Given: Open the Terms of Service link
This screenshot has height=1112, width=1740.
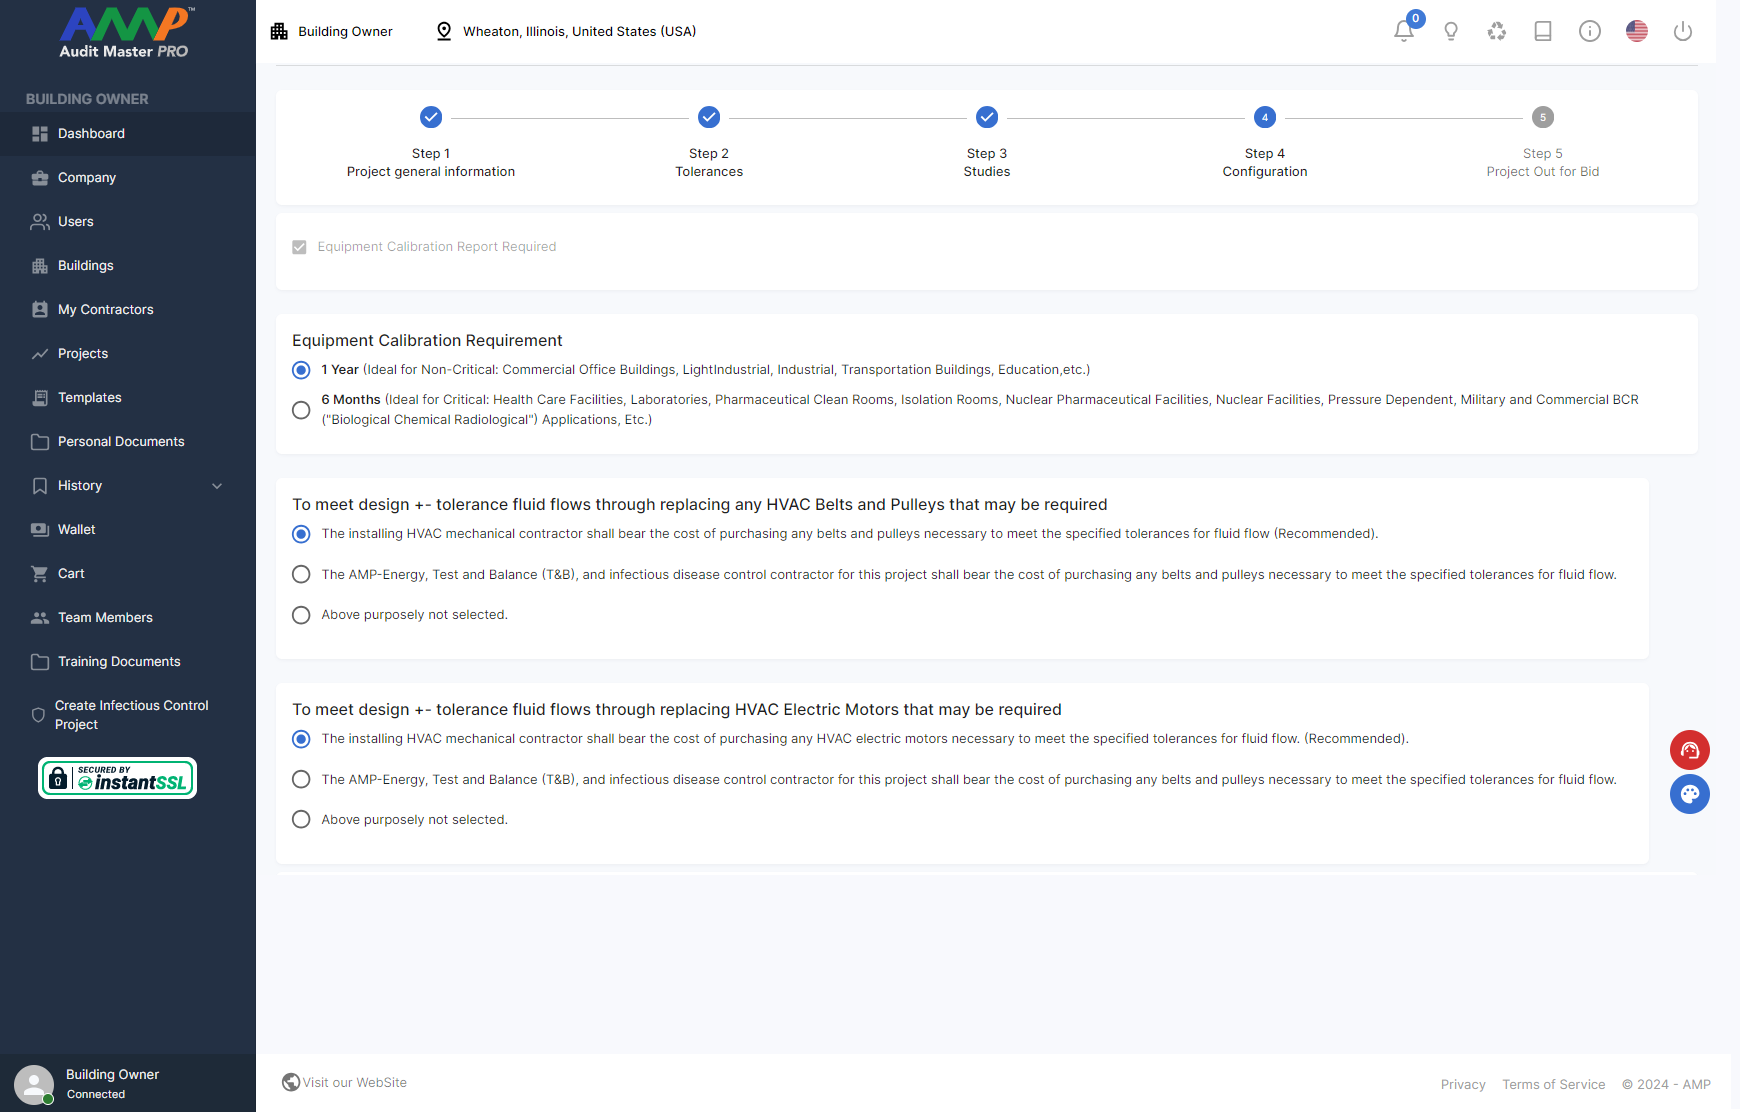Looking at the screenshot, I should click(x=1553, y=1084).
